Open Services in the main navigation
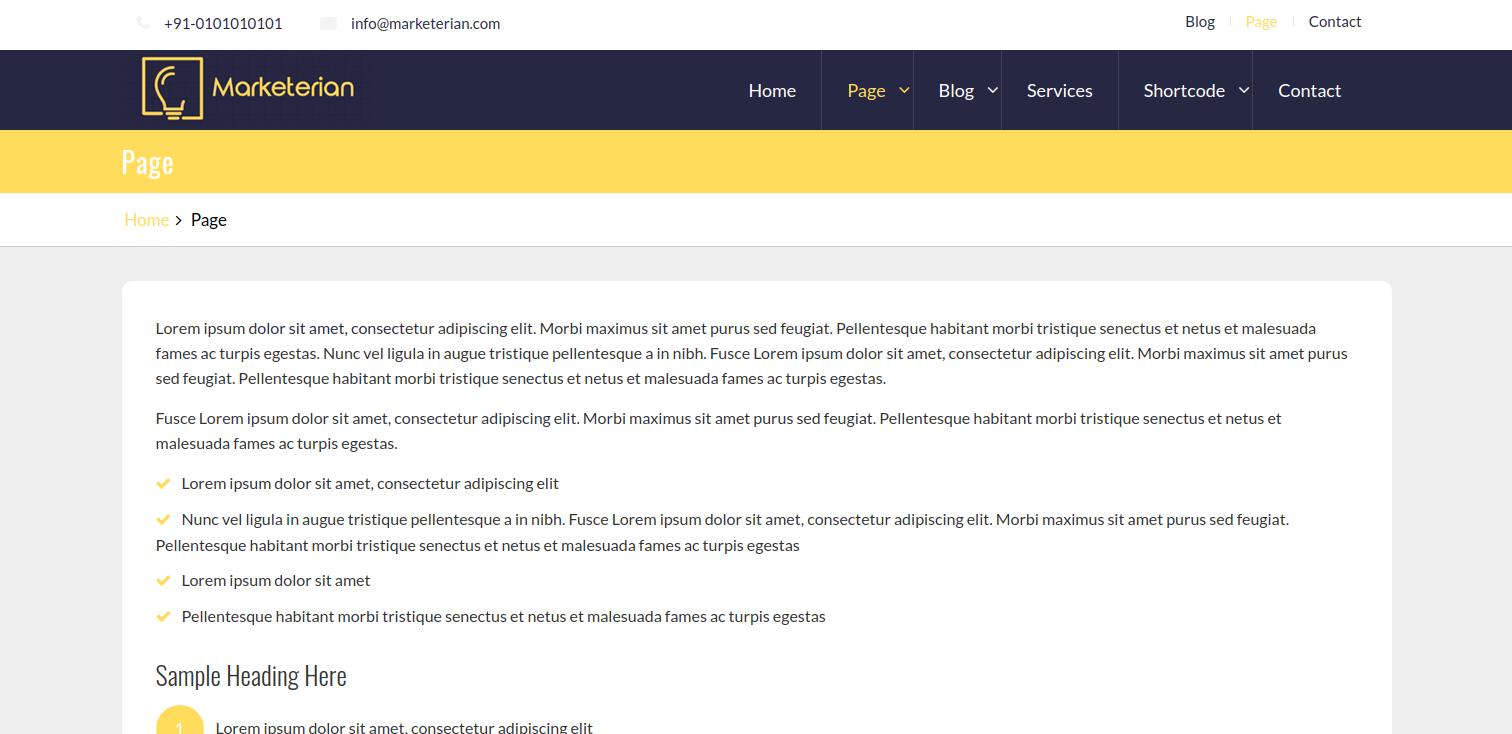This screenshot has height=734, width=1512. [1059, 91]
